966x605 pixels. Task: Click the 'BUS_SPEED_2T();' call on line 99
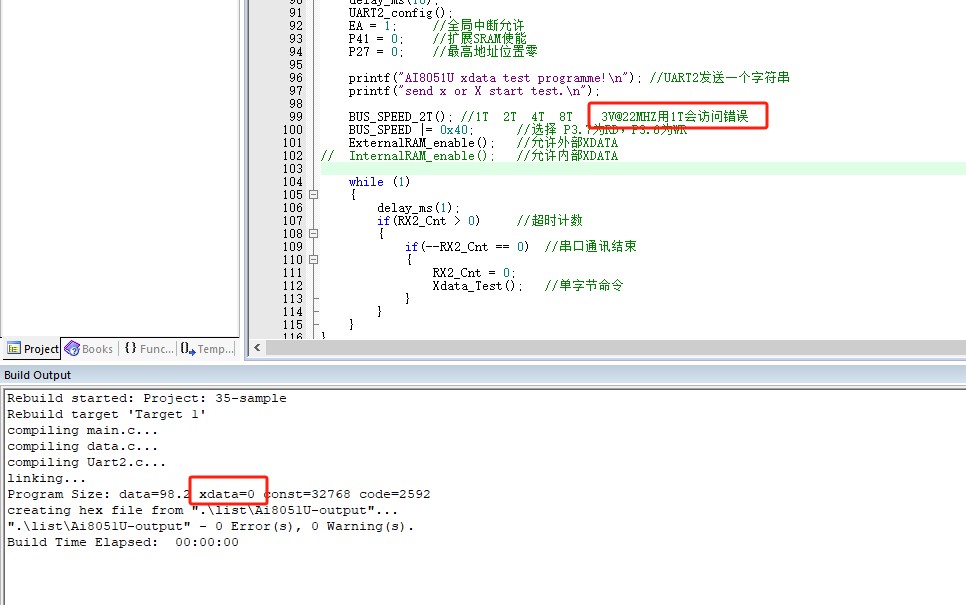point(400,116)
